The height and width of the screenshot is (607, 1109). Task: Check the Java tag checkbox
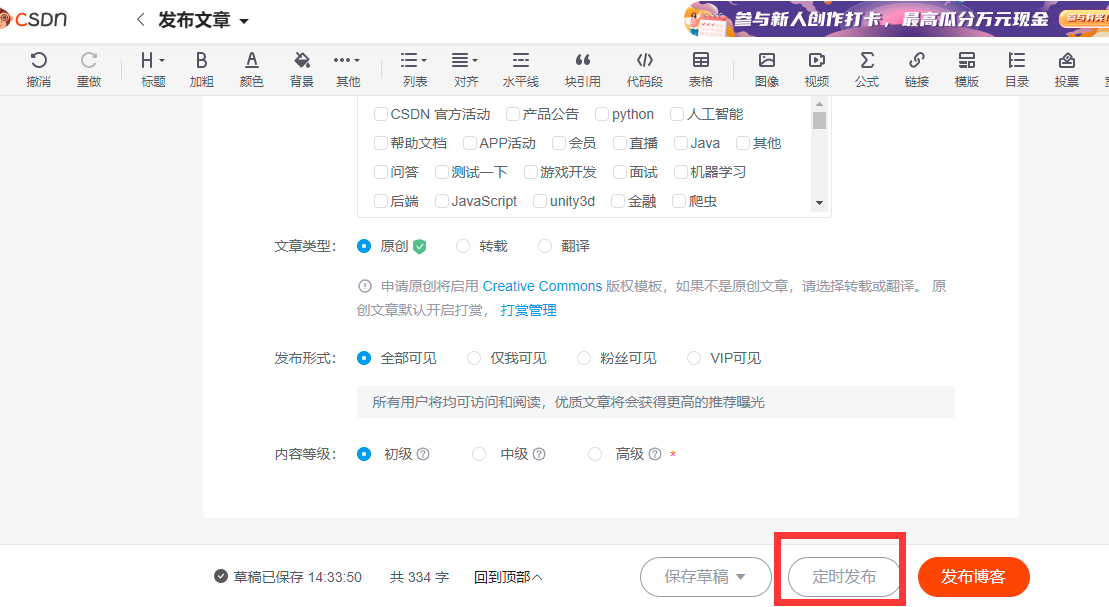(x=680, y=143)
